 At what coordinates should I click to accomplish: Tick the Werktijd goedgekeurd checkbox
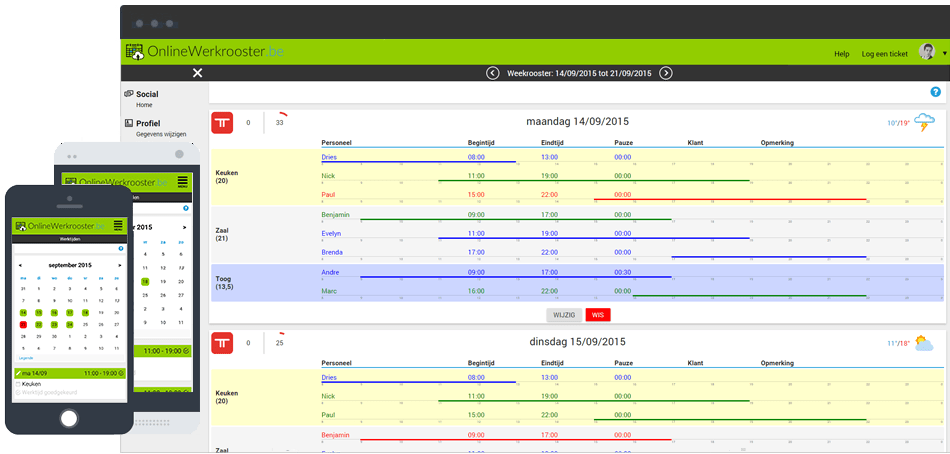[x=17, y=391]
